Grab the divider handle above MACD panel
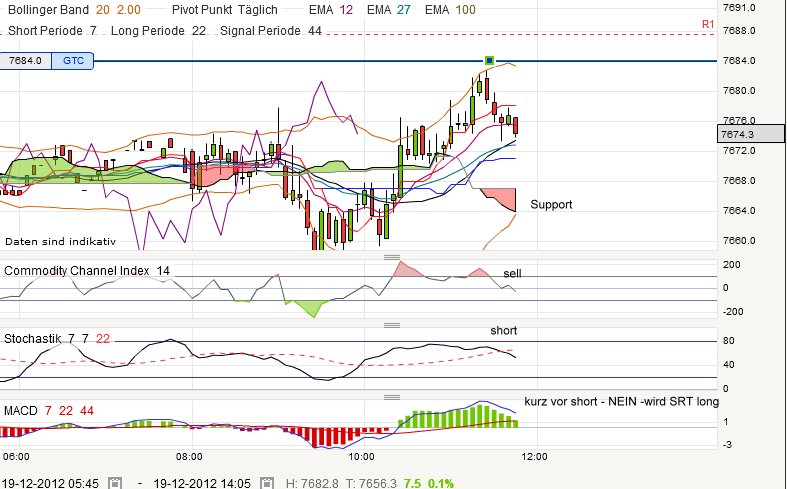Viewport: 787px width, 489px height. [x=391, y=397]
